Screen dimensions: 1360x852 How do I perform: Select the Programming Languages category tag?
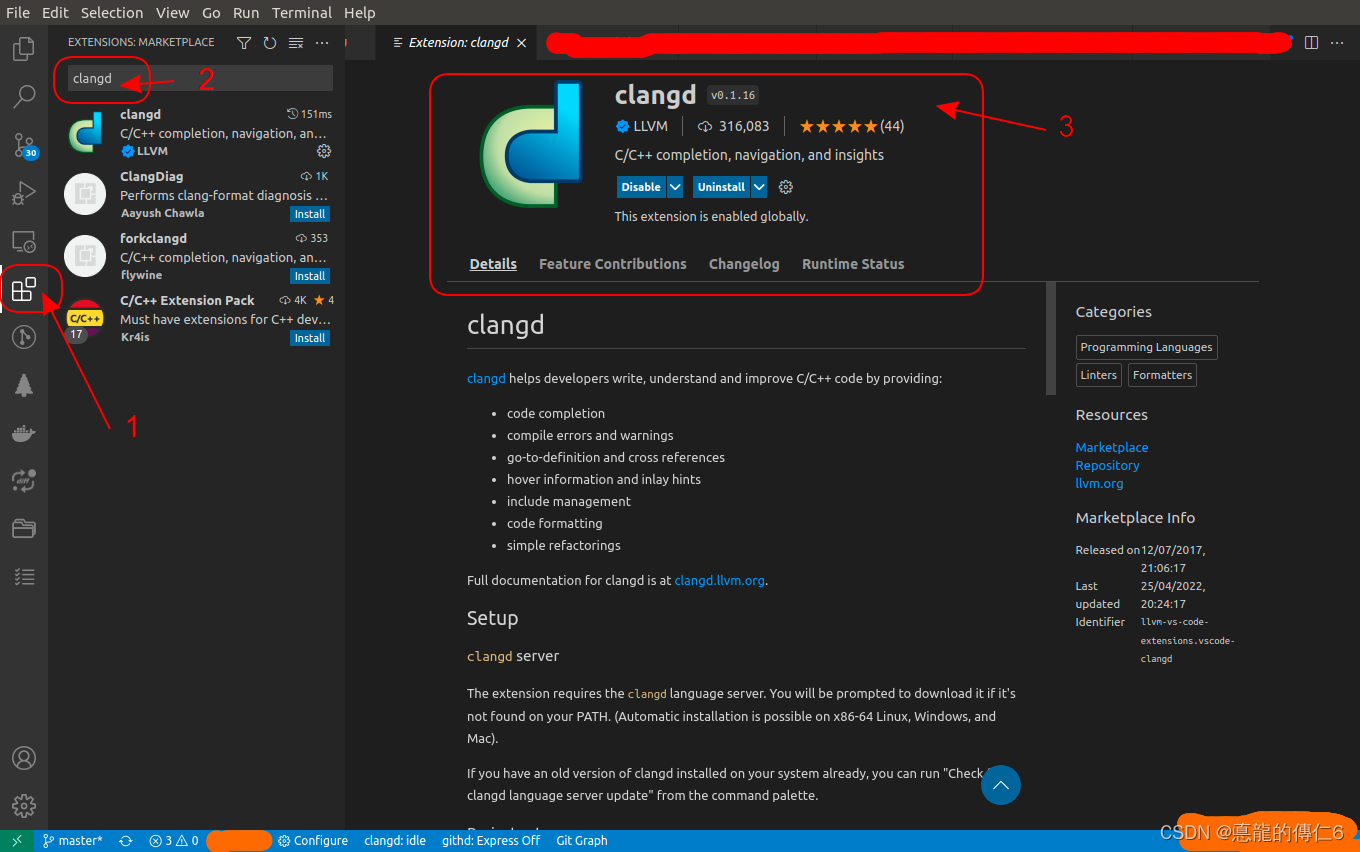[x=1147, y=347]
